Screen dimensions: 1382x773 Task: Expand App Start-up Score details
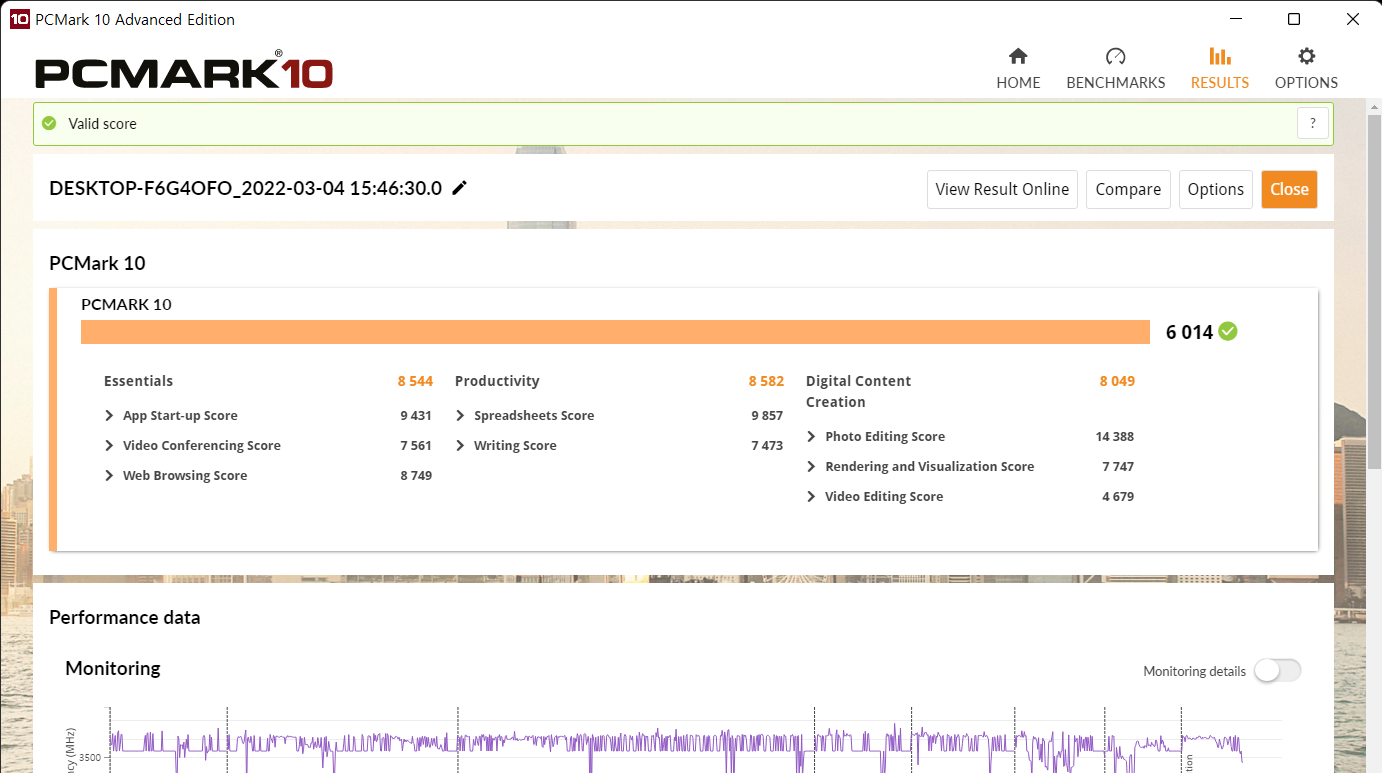[109, 416]
